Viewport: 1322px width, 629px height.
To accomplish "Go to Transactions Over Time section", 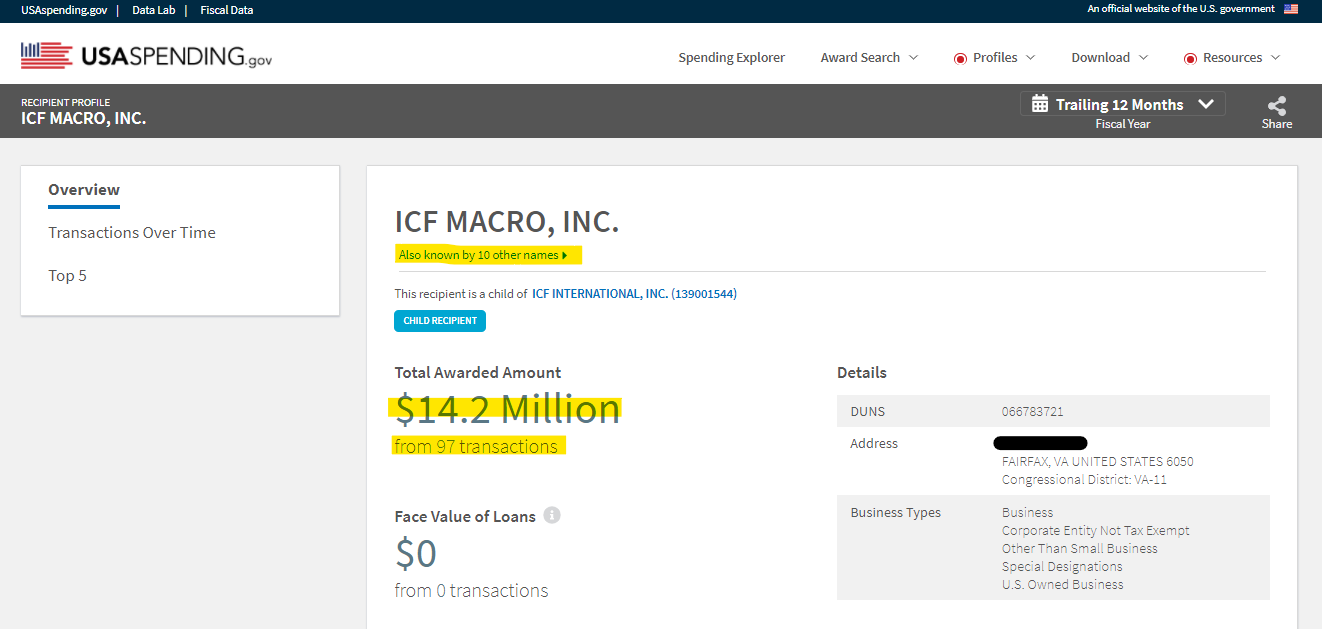I will [x=132, y=233].
